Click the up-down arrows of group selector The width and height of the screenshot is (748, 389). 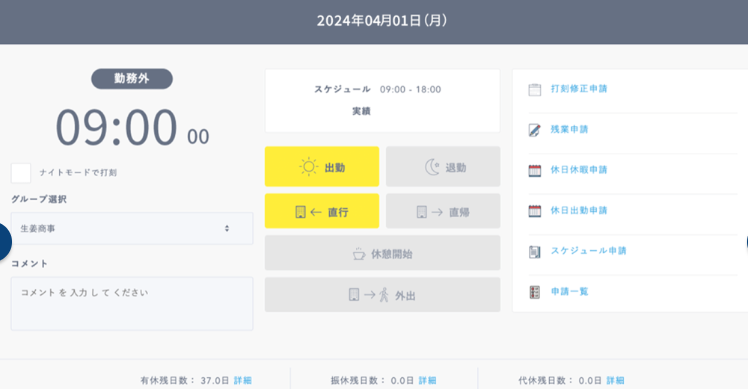coord(227,229)
